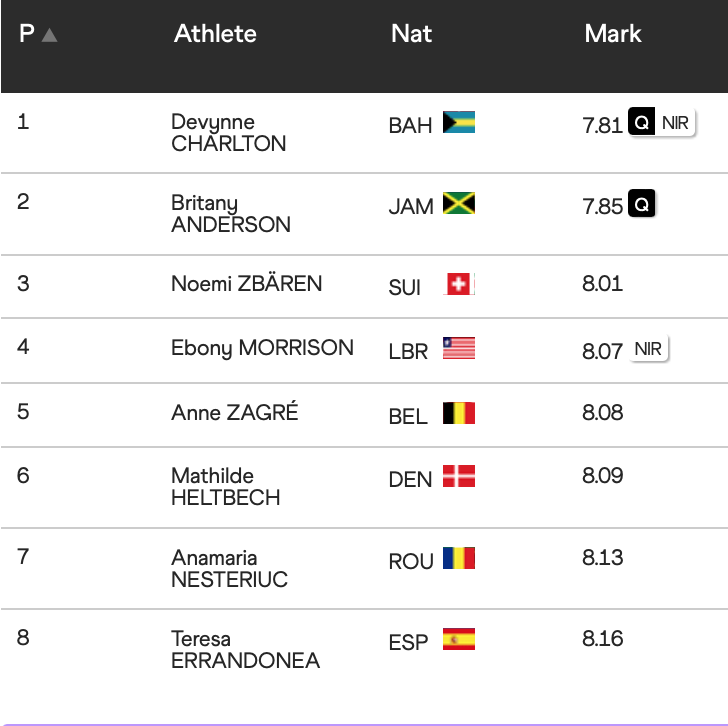This screenshot has width=728, height=726.
Task: Click the Jamaica flag icon
Action: click(x=459, y=204)
